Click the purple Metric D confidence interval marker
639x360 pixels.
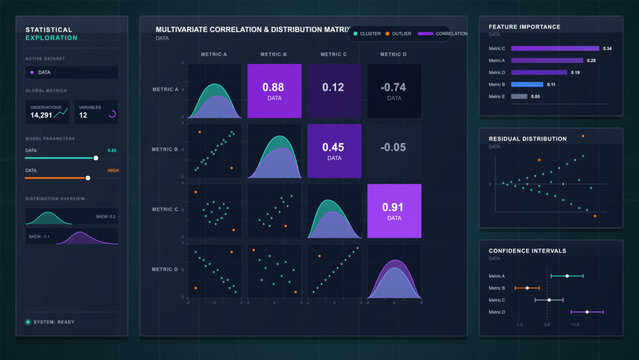[587, 312]
